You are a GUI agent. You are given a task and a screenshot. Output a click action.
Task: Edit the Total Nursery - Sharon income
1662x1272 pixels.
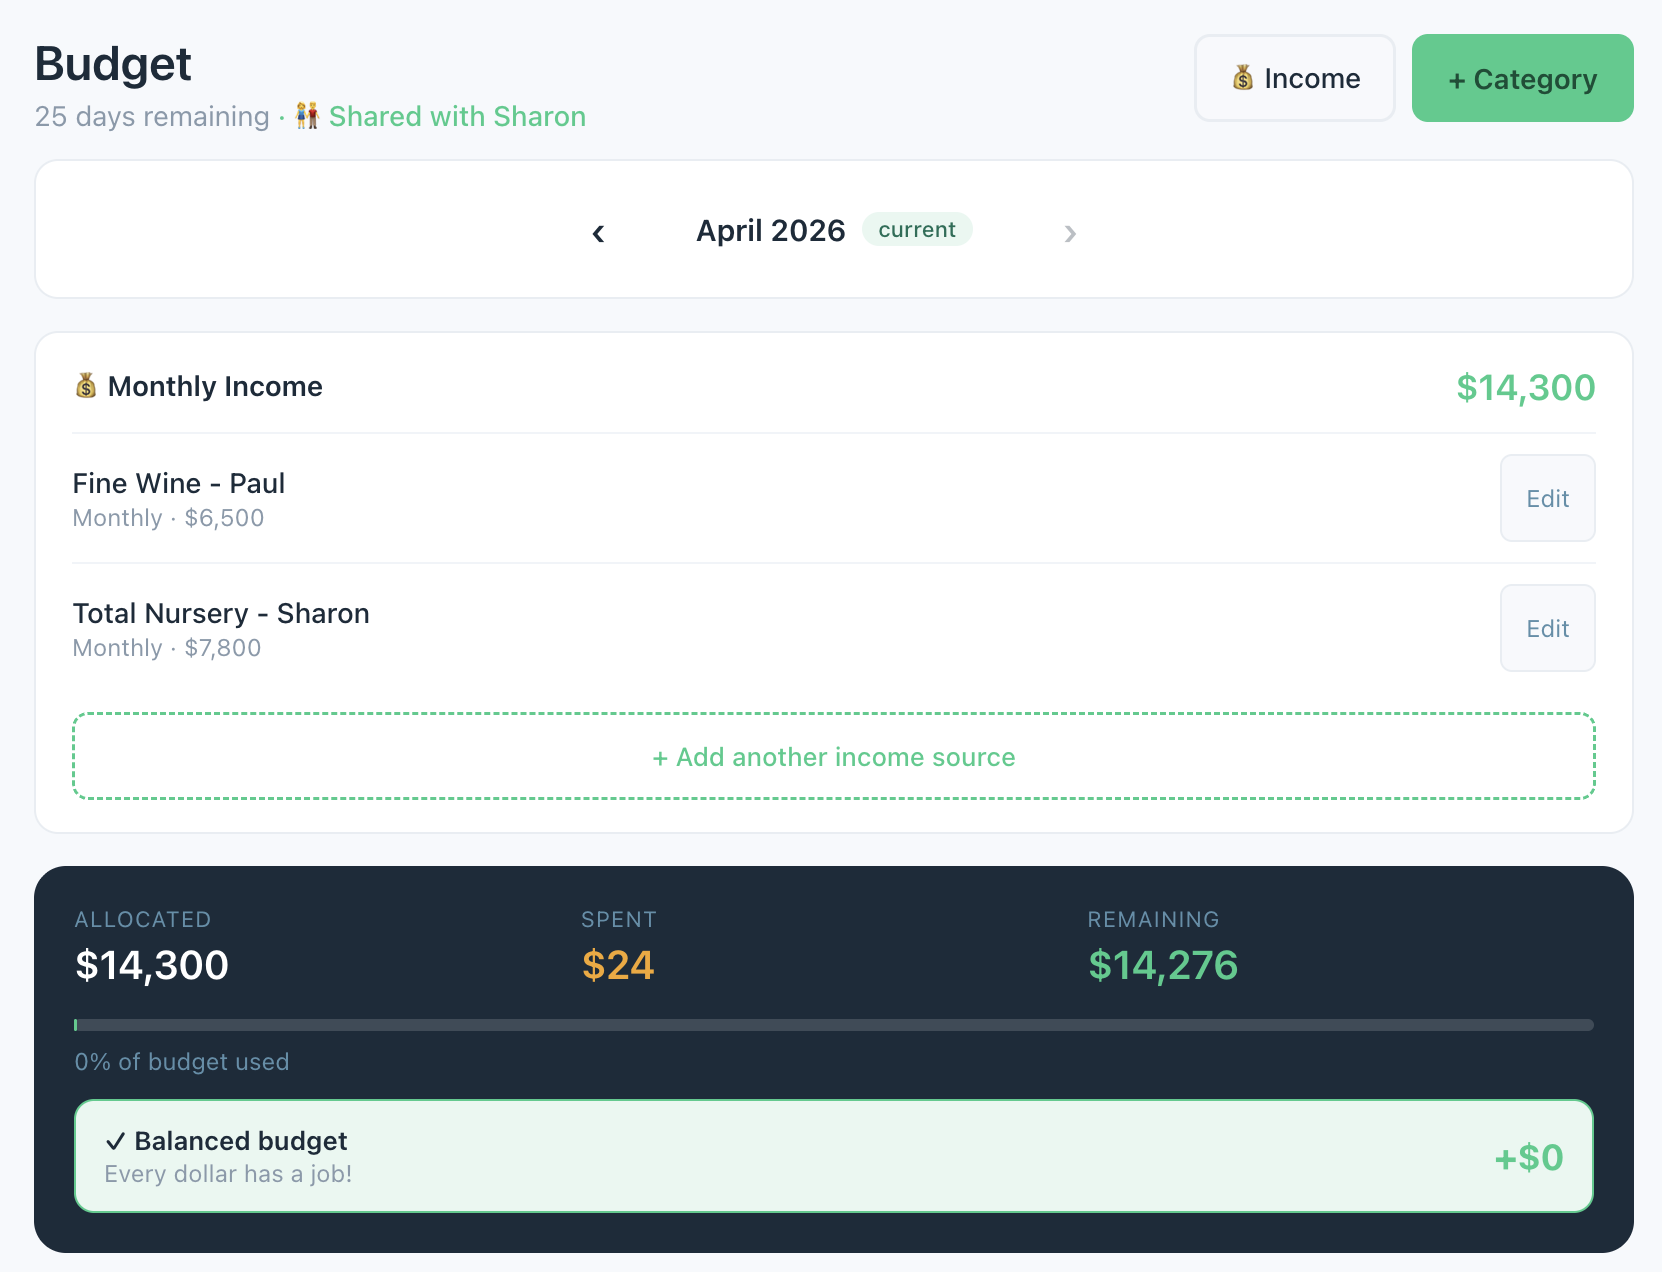[x=1547, y=628]
